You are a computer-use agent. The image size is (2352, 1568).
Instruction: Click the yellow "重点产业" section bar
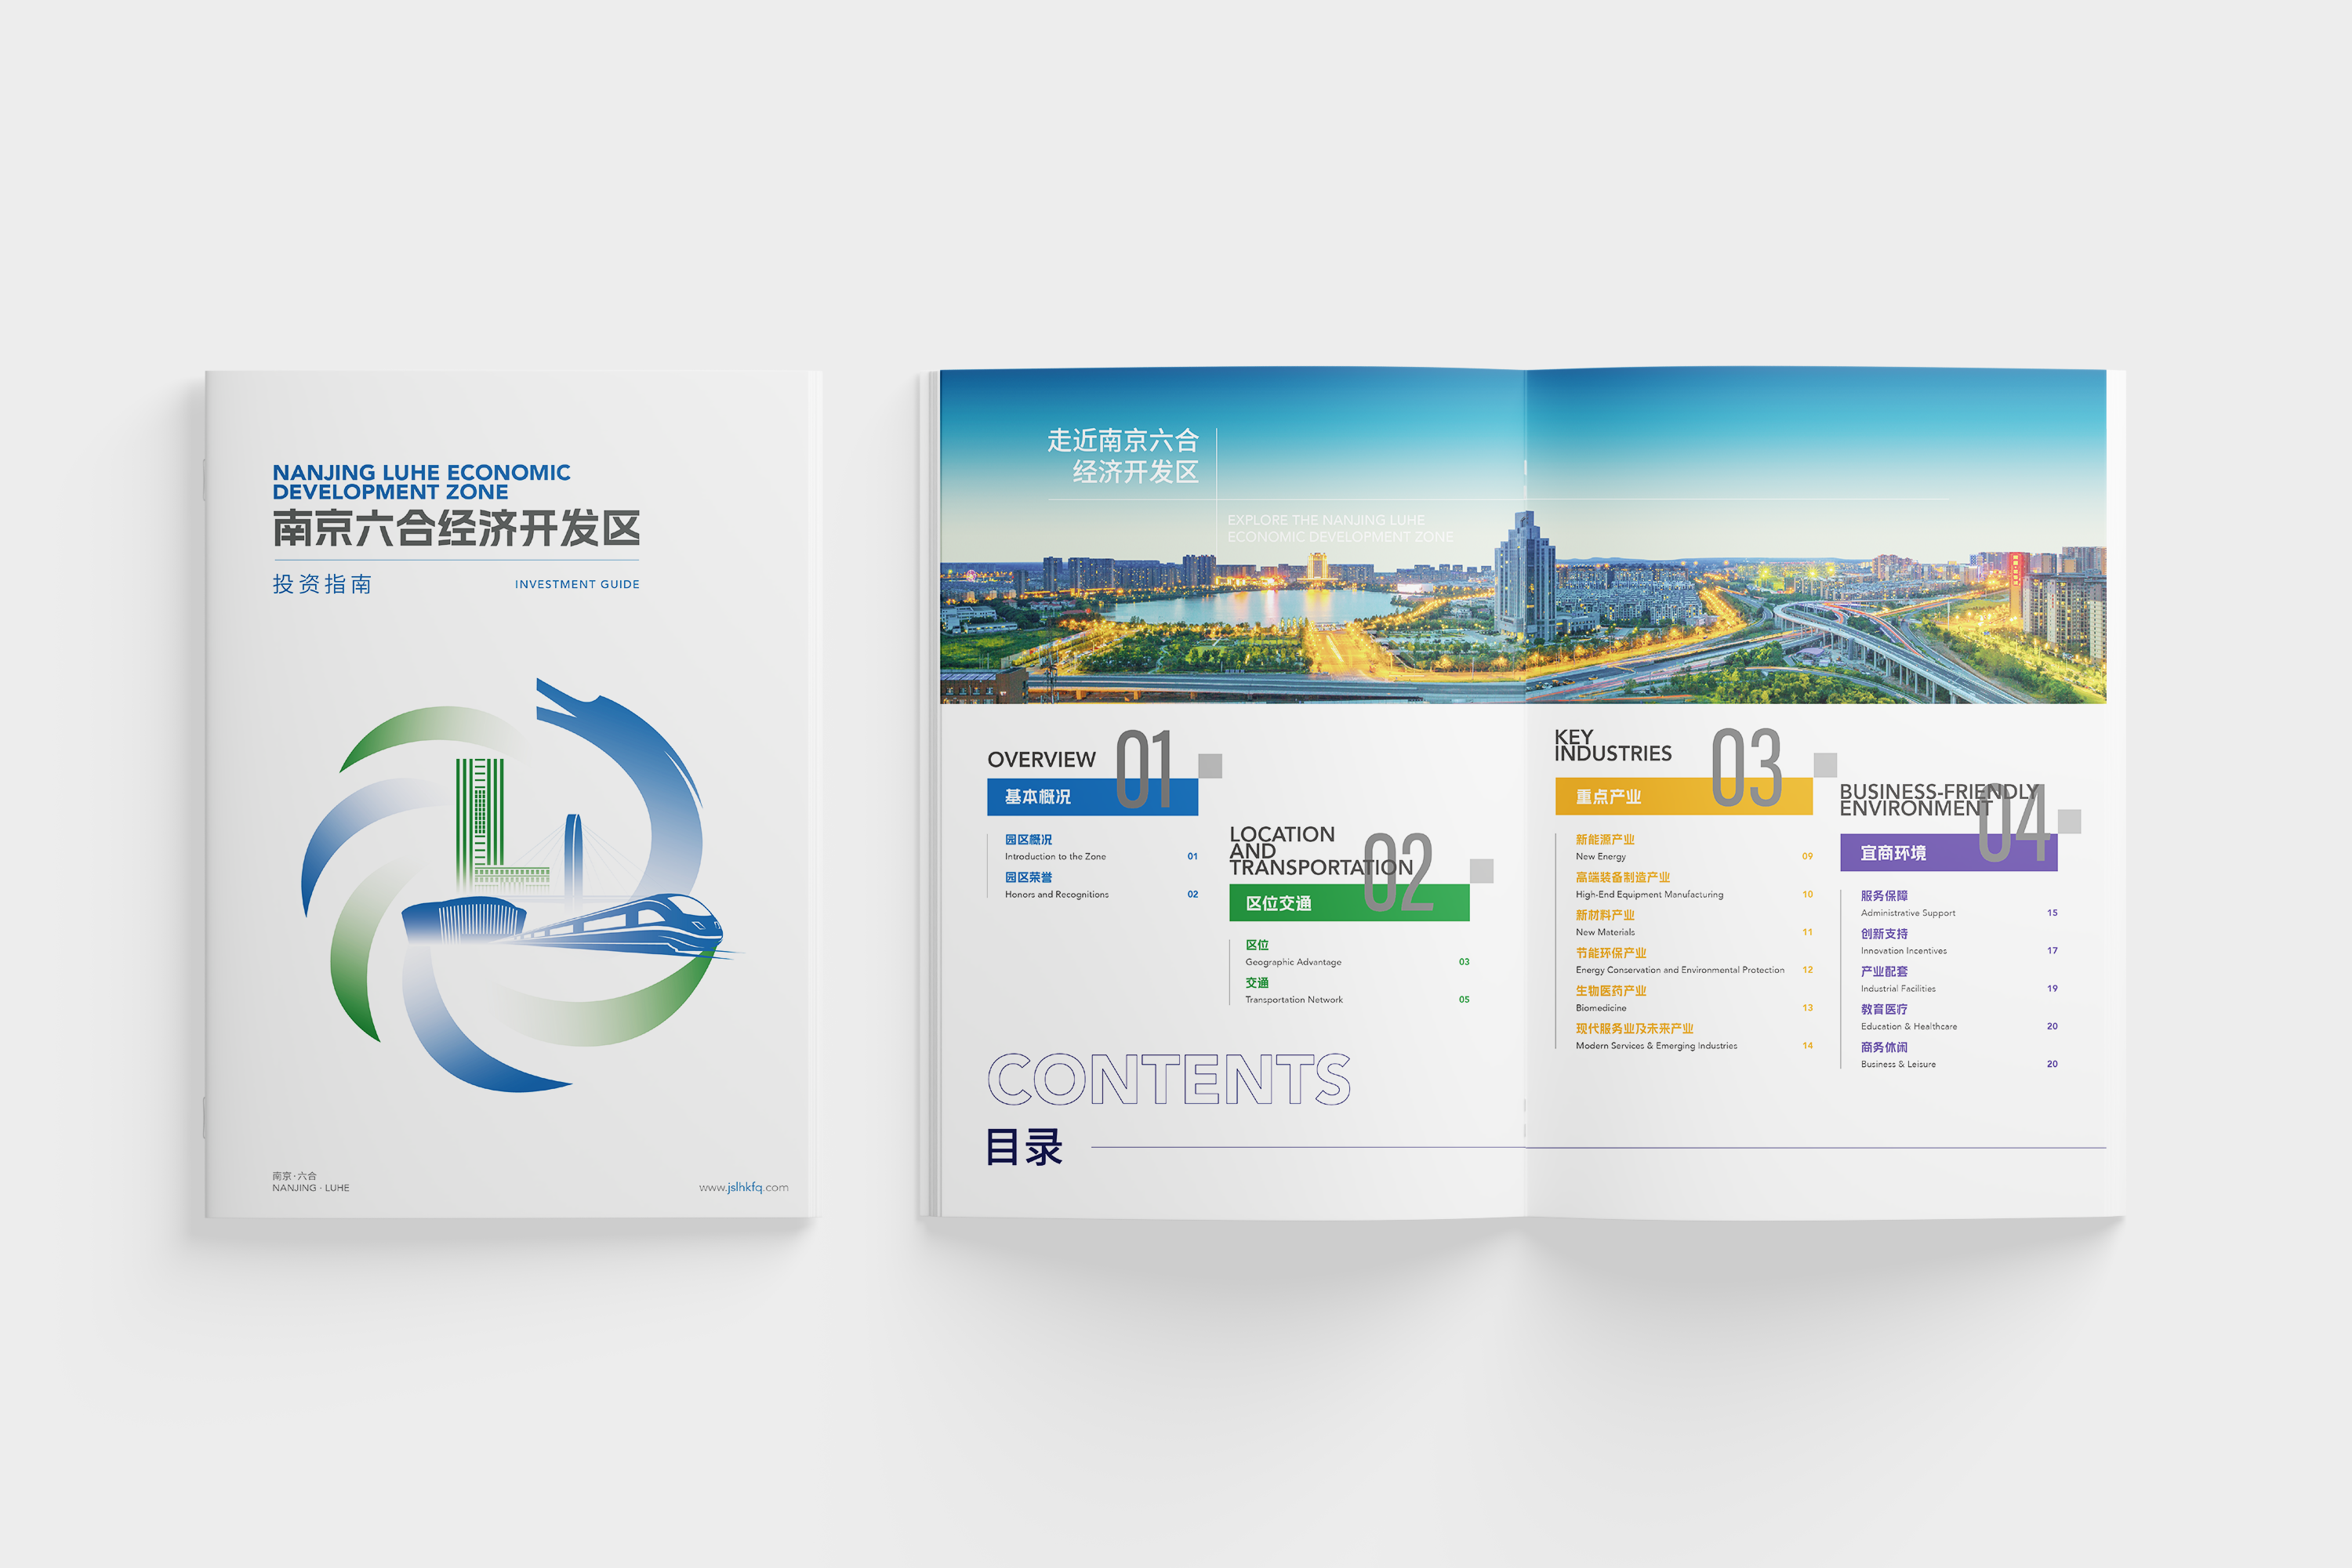coord(1683,797)
